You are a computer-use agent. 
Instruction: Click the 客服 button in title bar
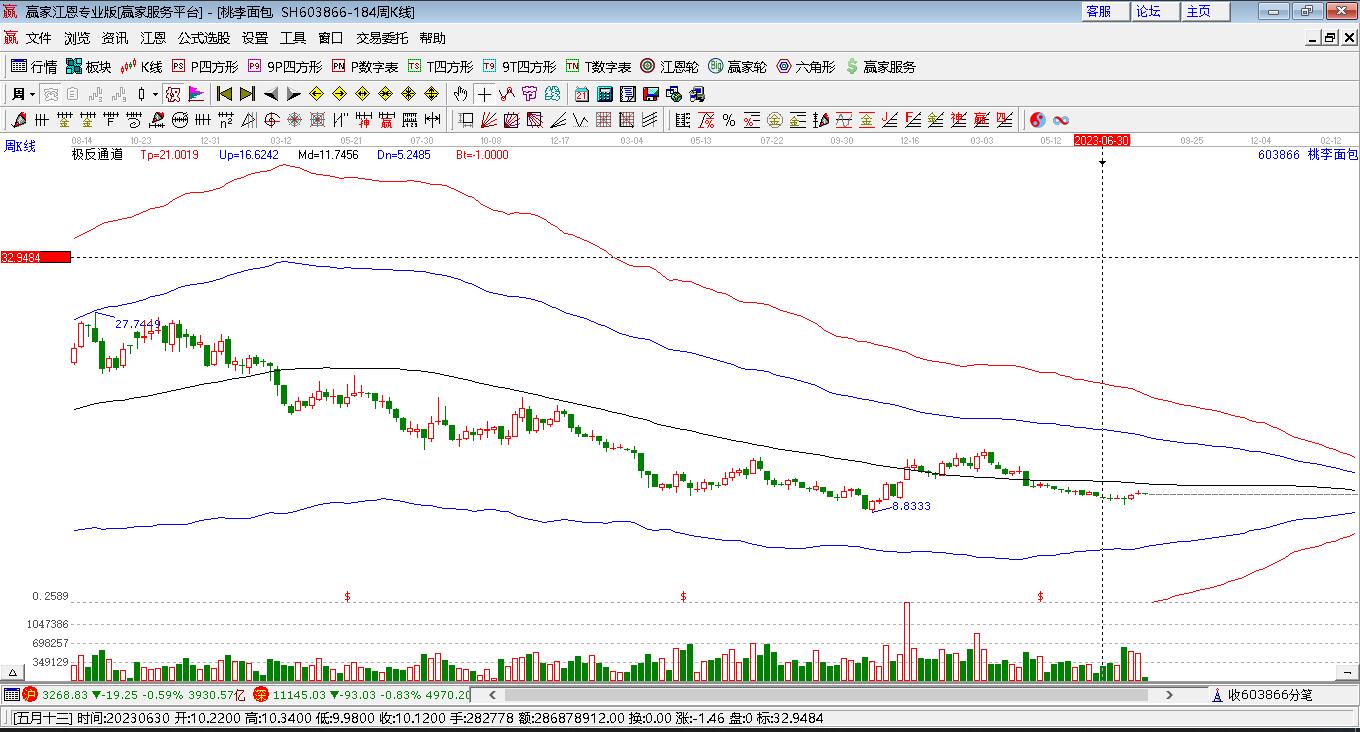point(1098,11)
